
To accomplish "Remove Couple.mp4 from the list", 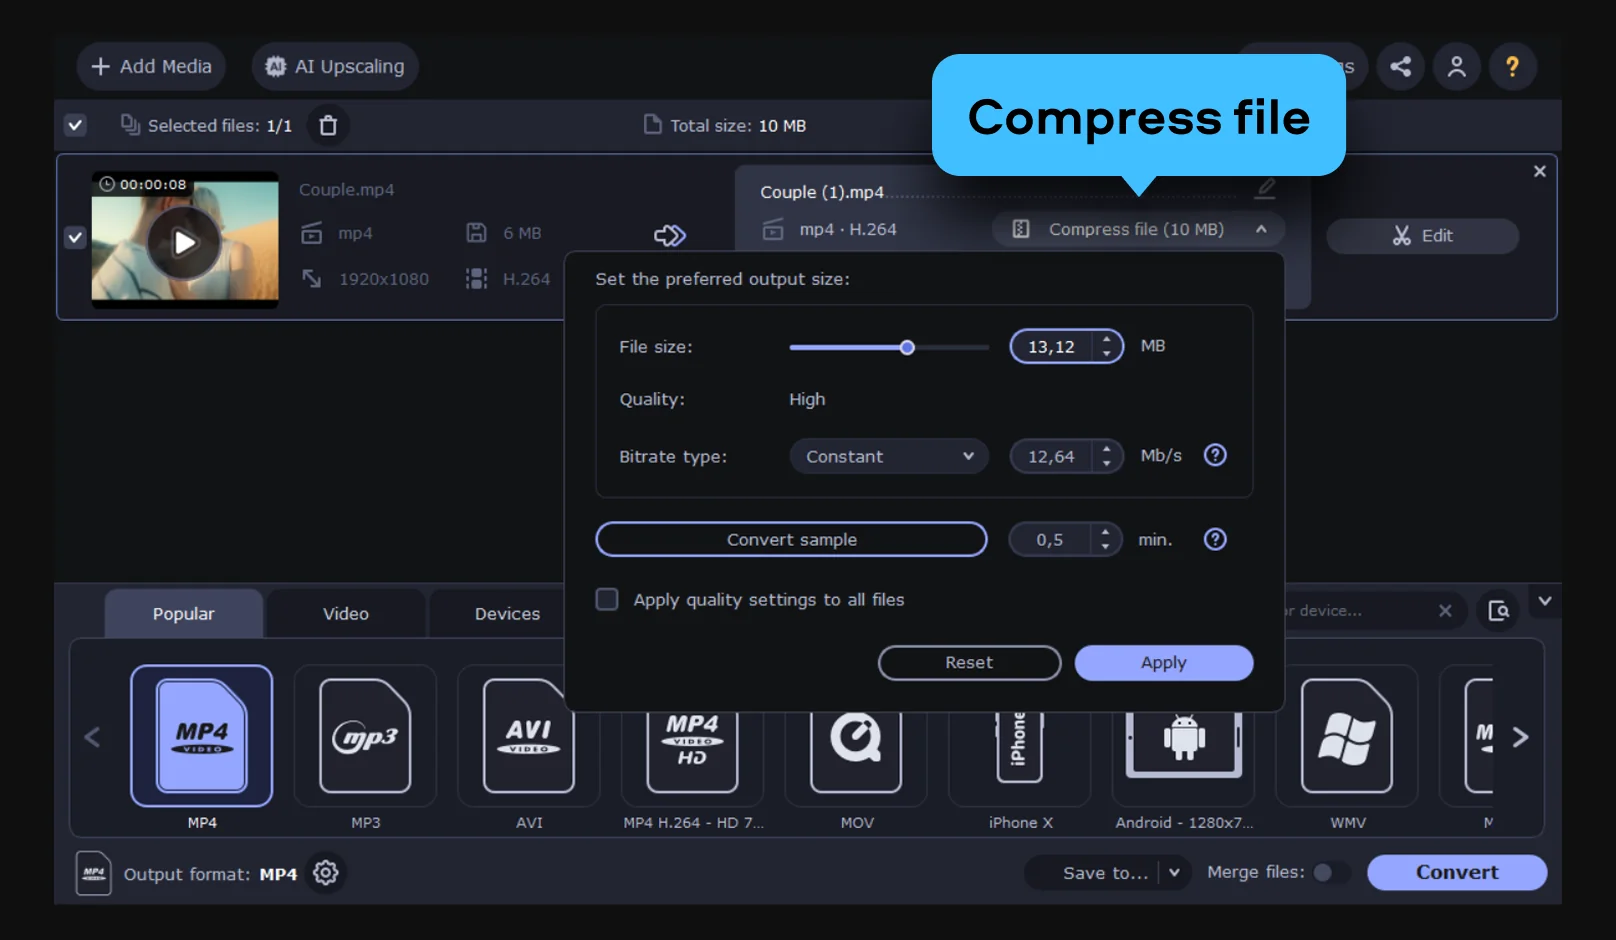I will pos(1540,172).
